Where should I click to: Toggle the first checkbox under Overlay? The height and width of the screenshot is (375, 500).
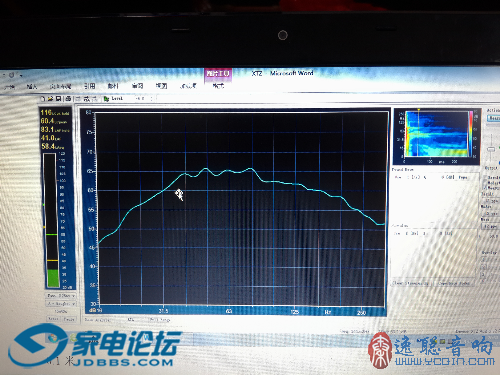[x=484, y=259]
